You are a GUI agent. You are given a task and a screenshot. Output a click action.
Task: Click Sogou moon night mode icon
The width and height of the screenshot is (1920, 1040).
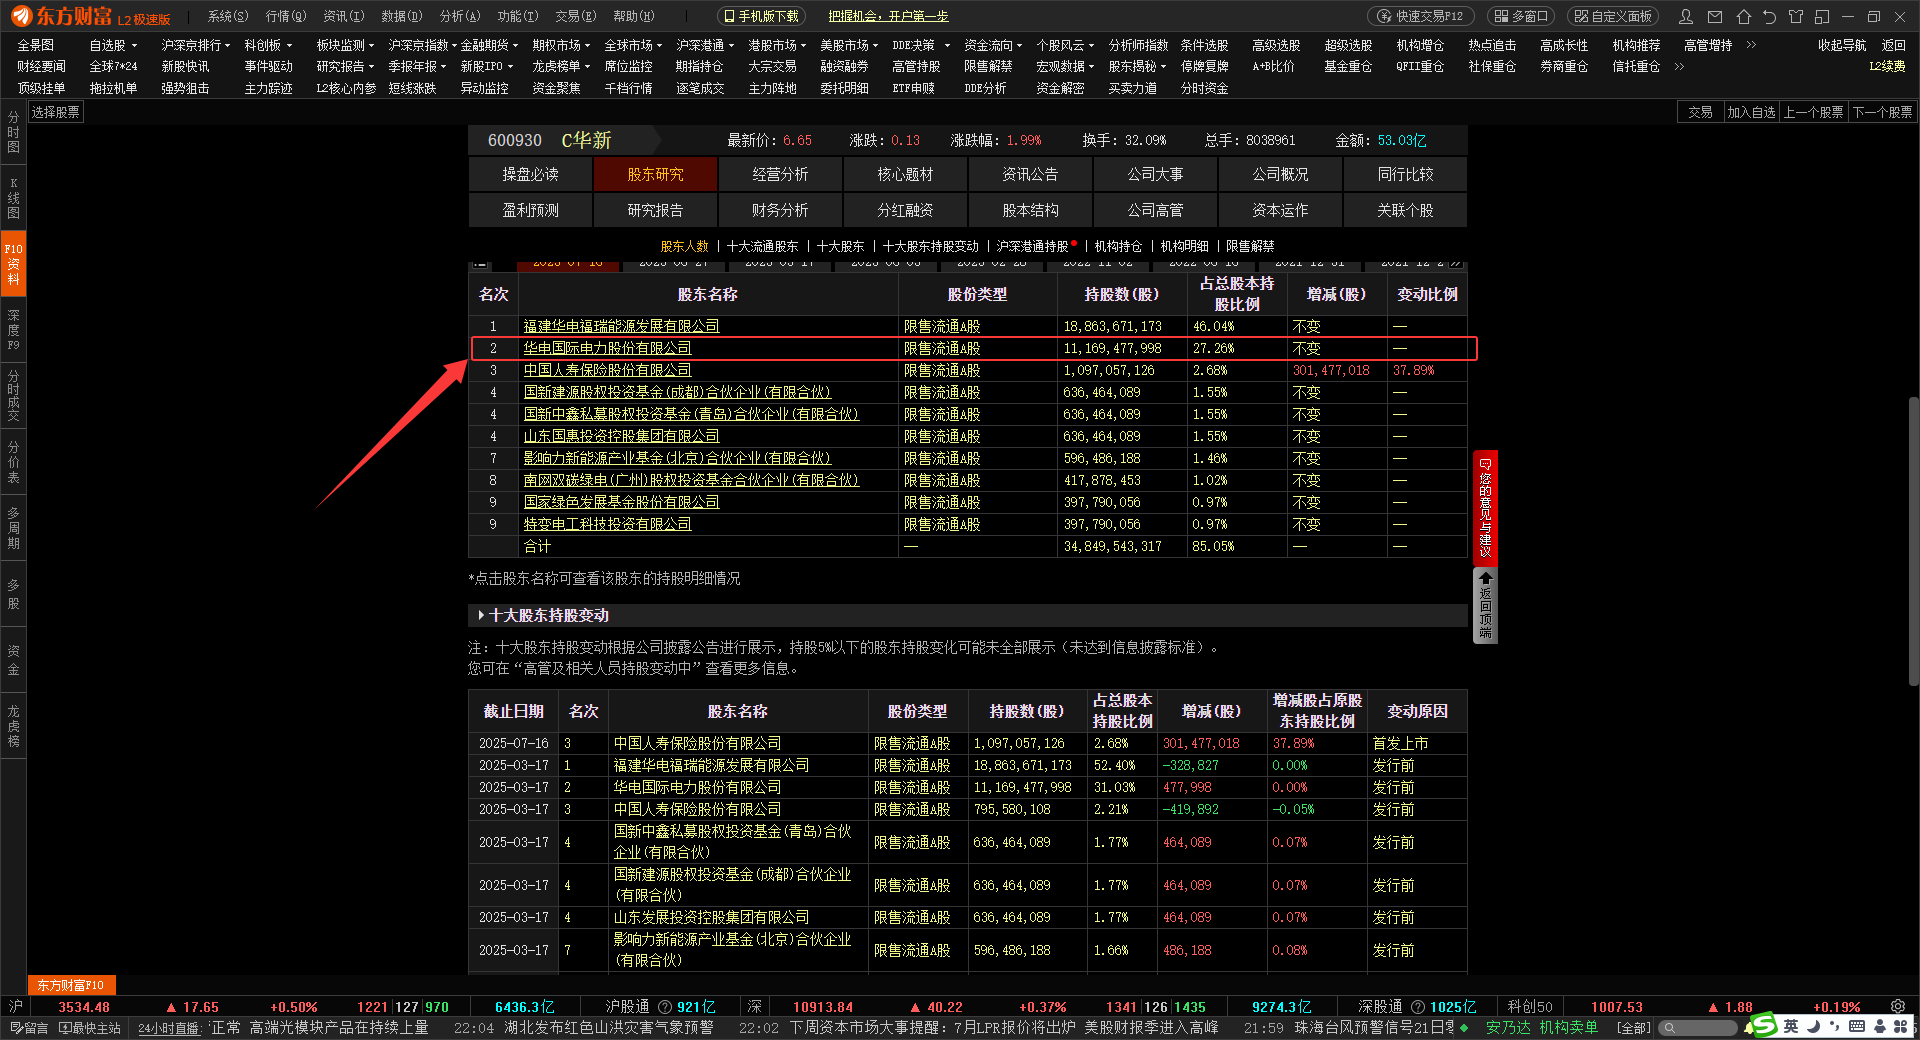pos(1813,1026)
